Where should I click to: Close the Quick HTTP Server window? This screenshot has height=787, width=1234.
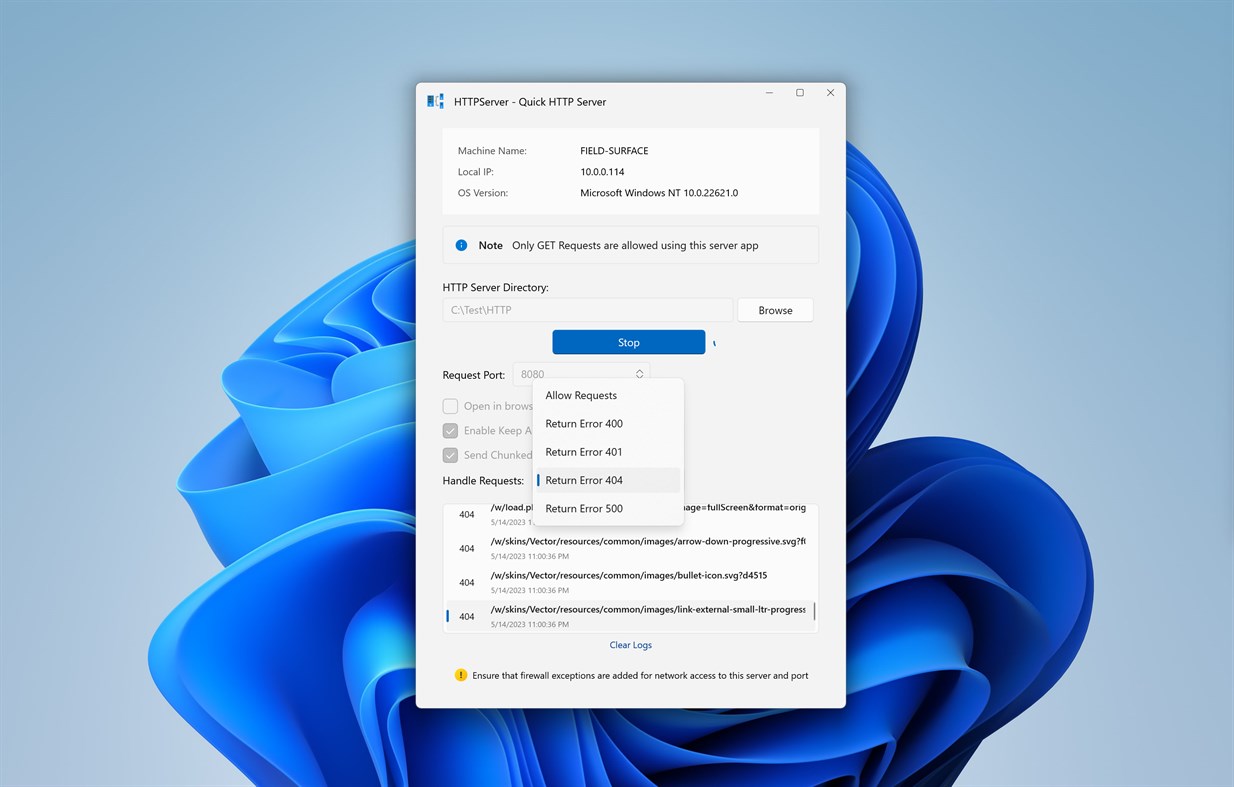point(830,93)
